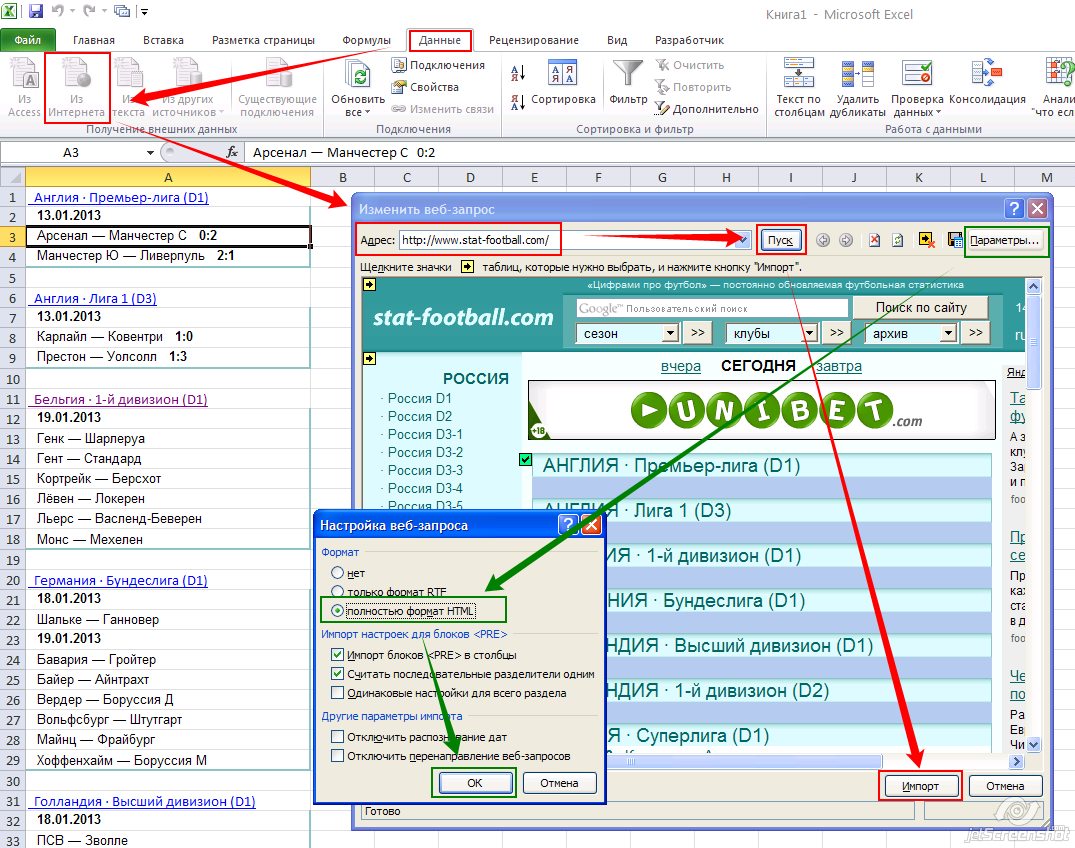The image size is (1075, 848).
Task: Click the back navigation icon in web query
Action: click(x=823, y=240)
